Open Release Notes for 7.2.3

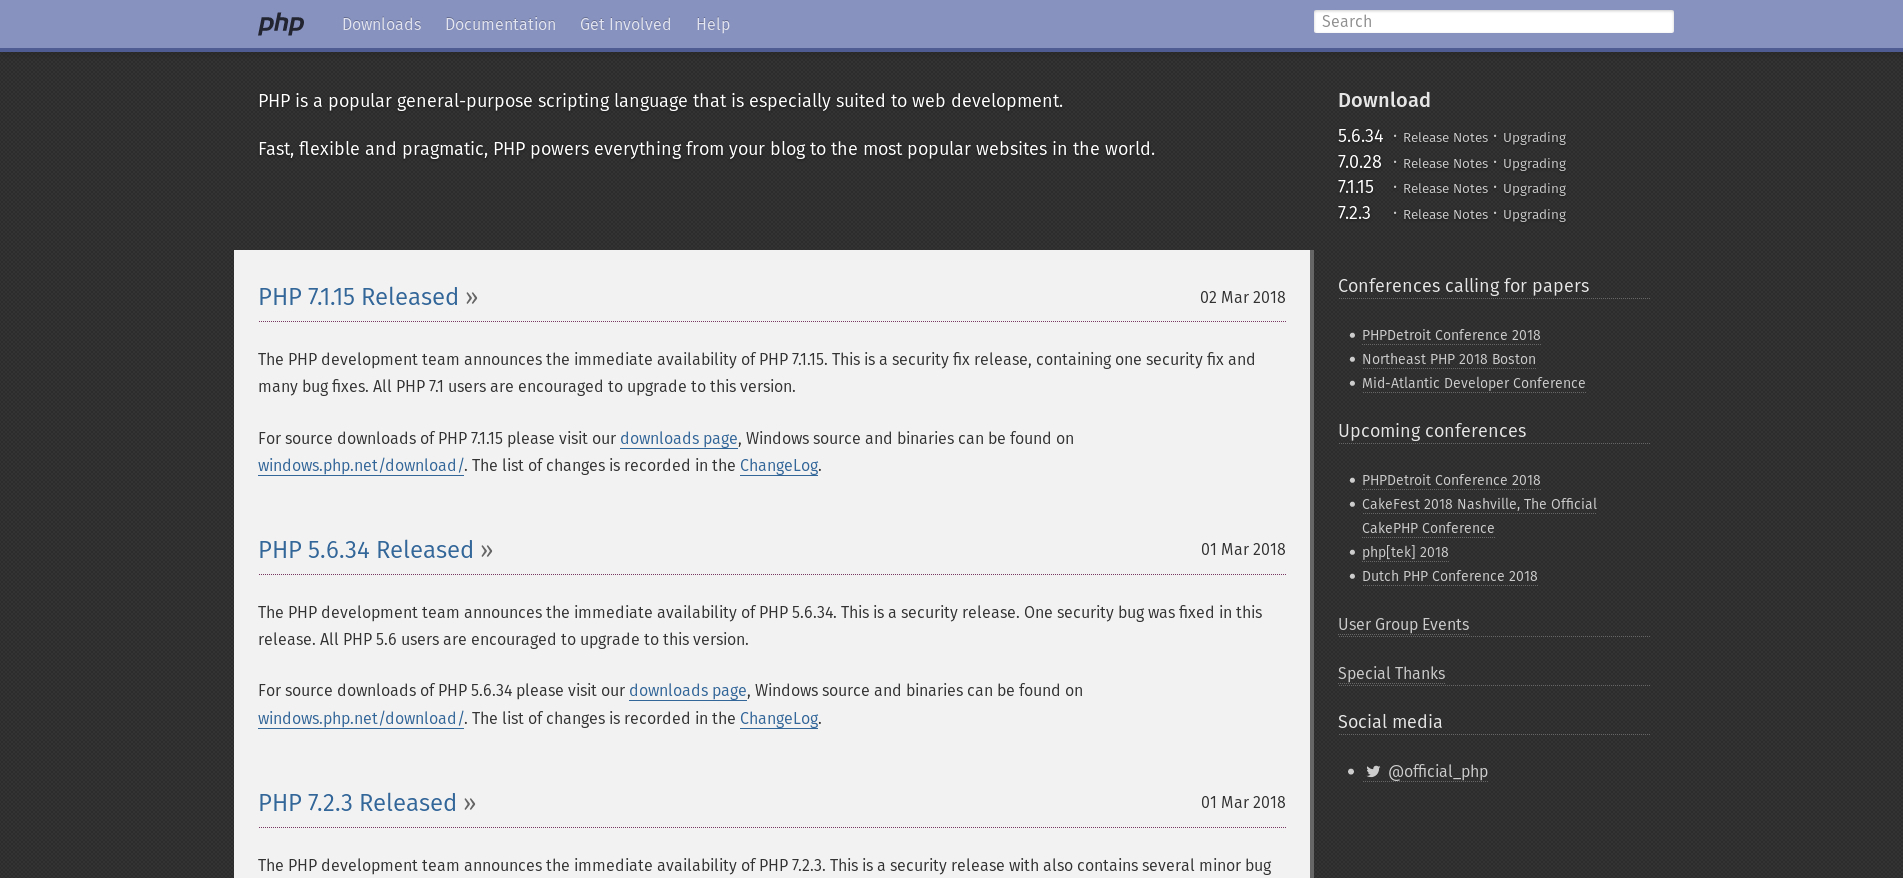tap(1445, 215)
